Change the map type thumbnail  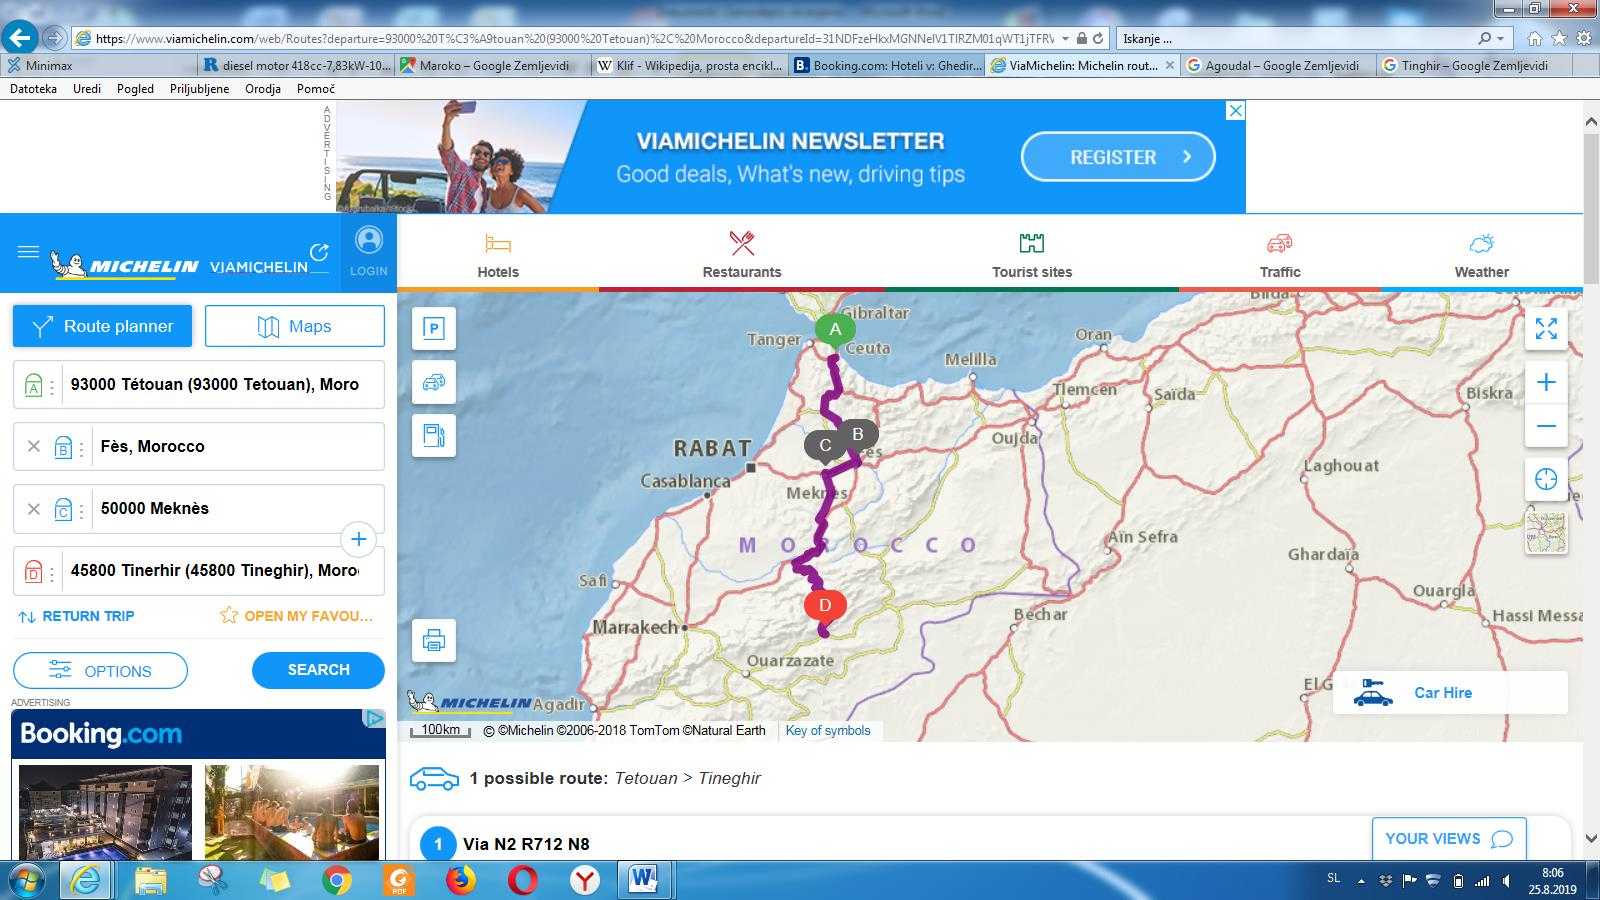[1546, 532]
